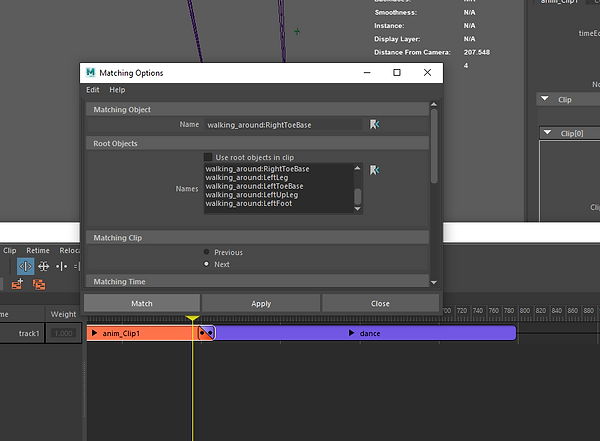Select the dance clip on track1

pyautogui.click(x=365, y=333)
